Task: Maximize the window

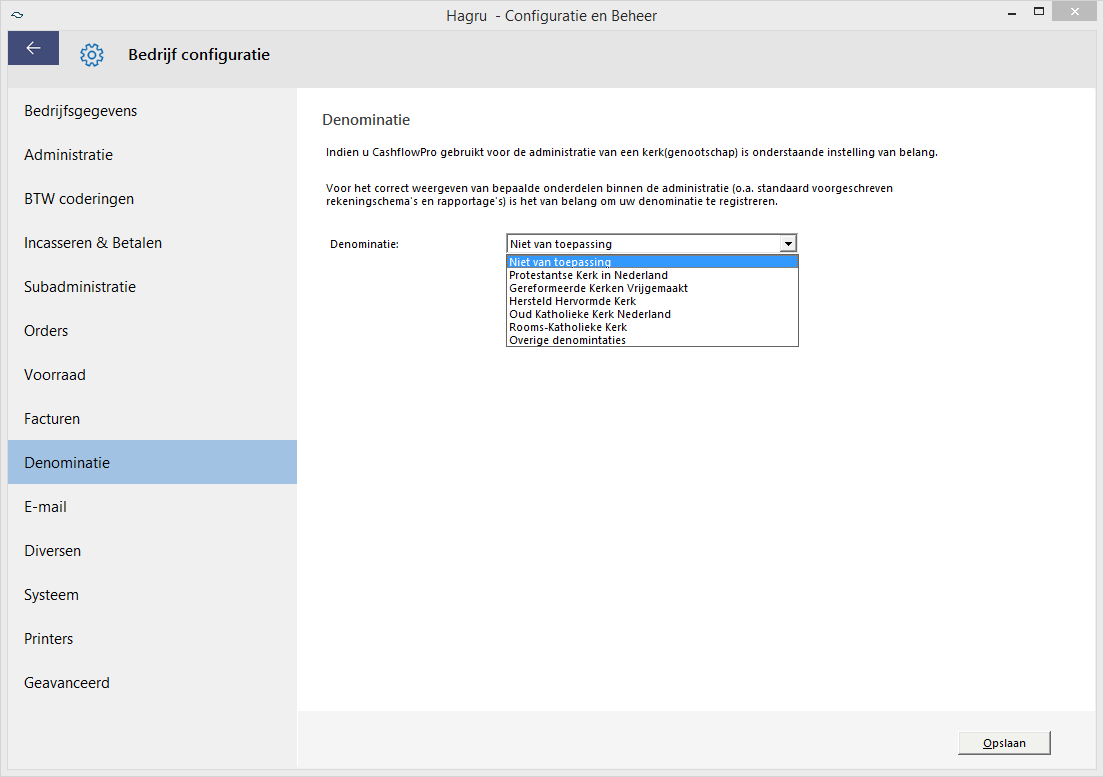Action: click(1039, 12)
